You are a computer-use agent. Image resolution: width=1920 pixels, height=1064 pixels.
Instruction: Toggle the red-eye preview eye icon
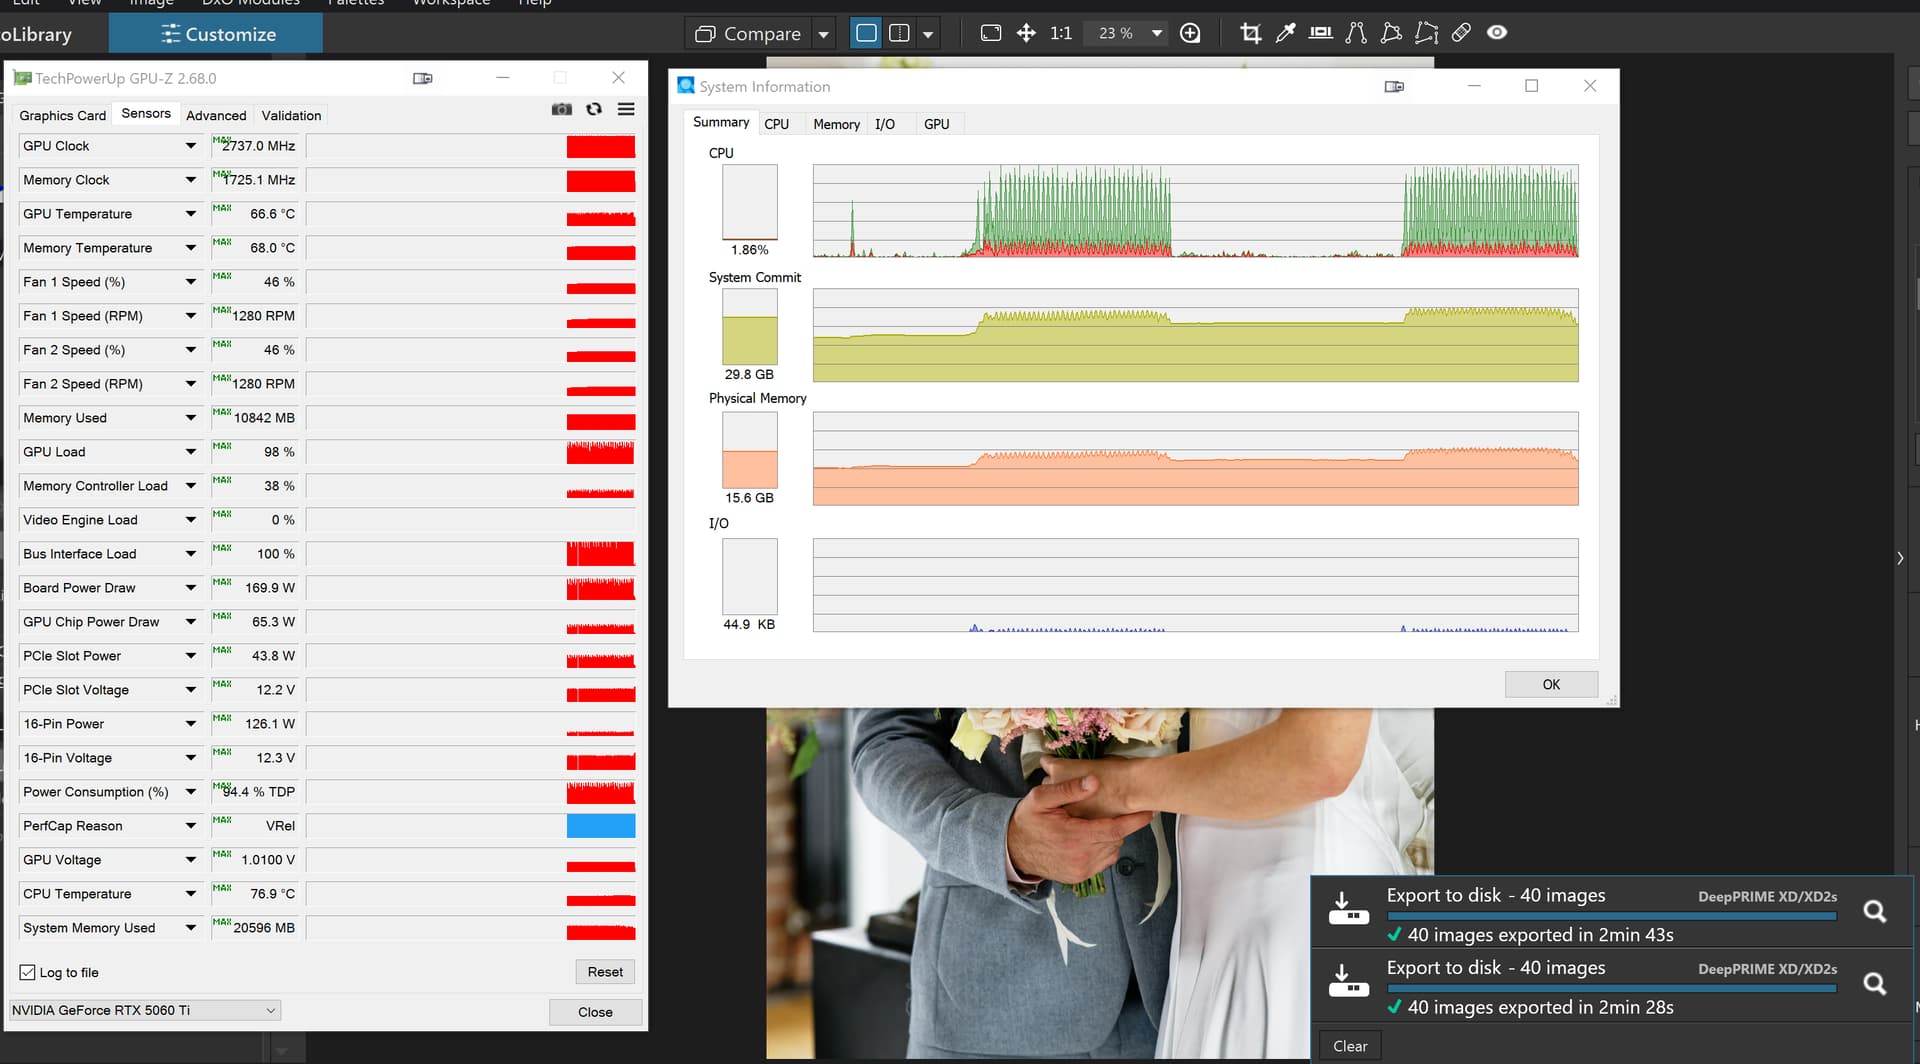coord(1496,33)
